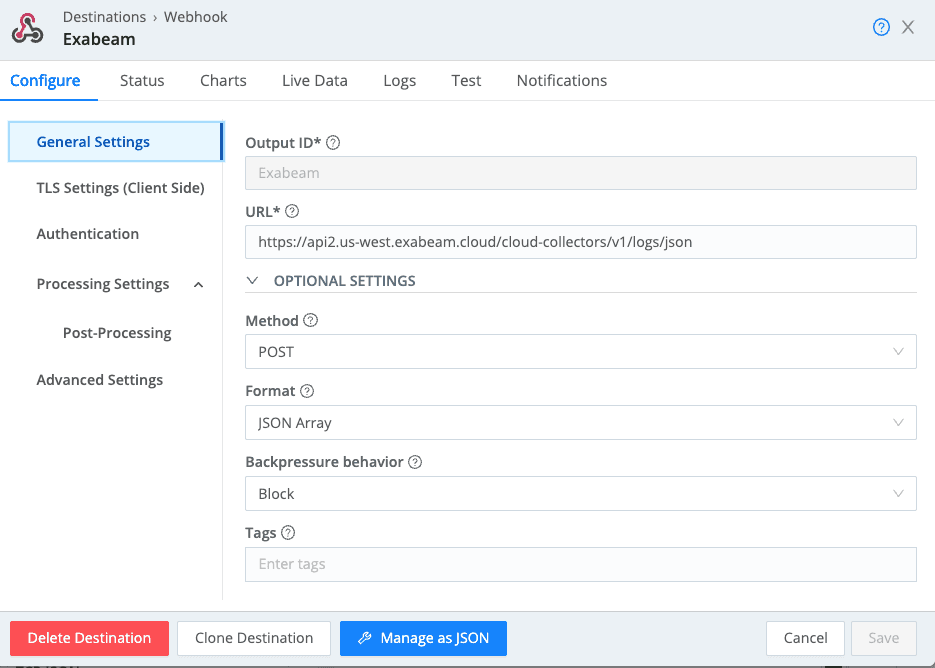Click the Delete Destination button

click(89, 638)
